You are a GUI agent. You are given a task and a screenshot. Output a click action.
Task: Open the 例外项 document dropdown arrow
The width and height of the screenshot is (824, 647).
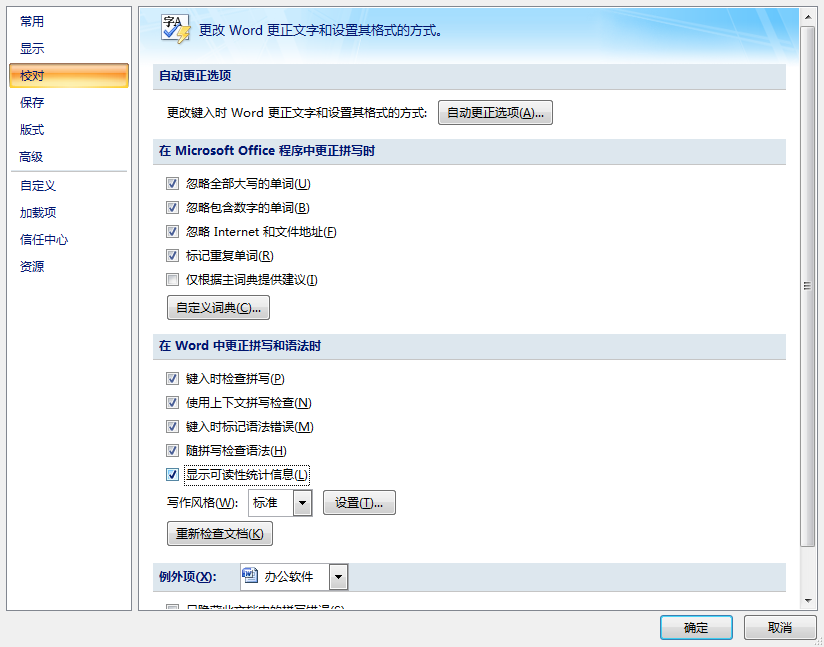338,577
